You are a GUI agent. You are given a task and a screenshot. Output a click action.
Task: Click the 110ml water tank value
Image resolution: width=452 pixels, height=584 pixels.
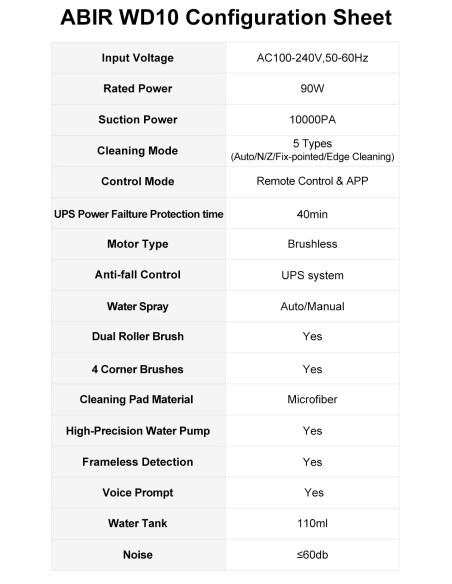[x=312, y=523]
